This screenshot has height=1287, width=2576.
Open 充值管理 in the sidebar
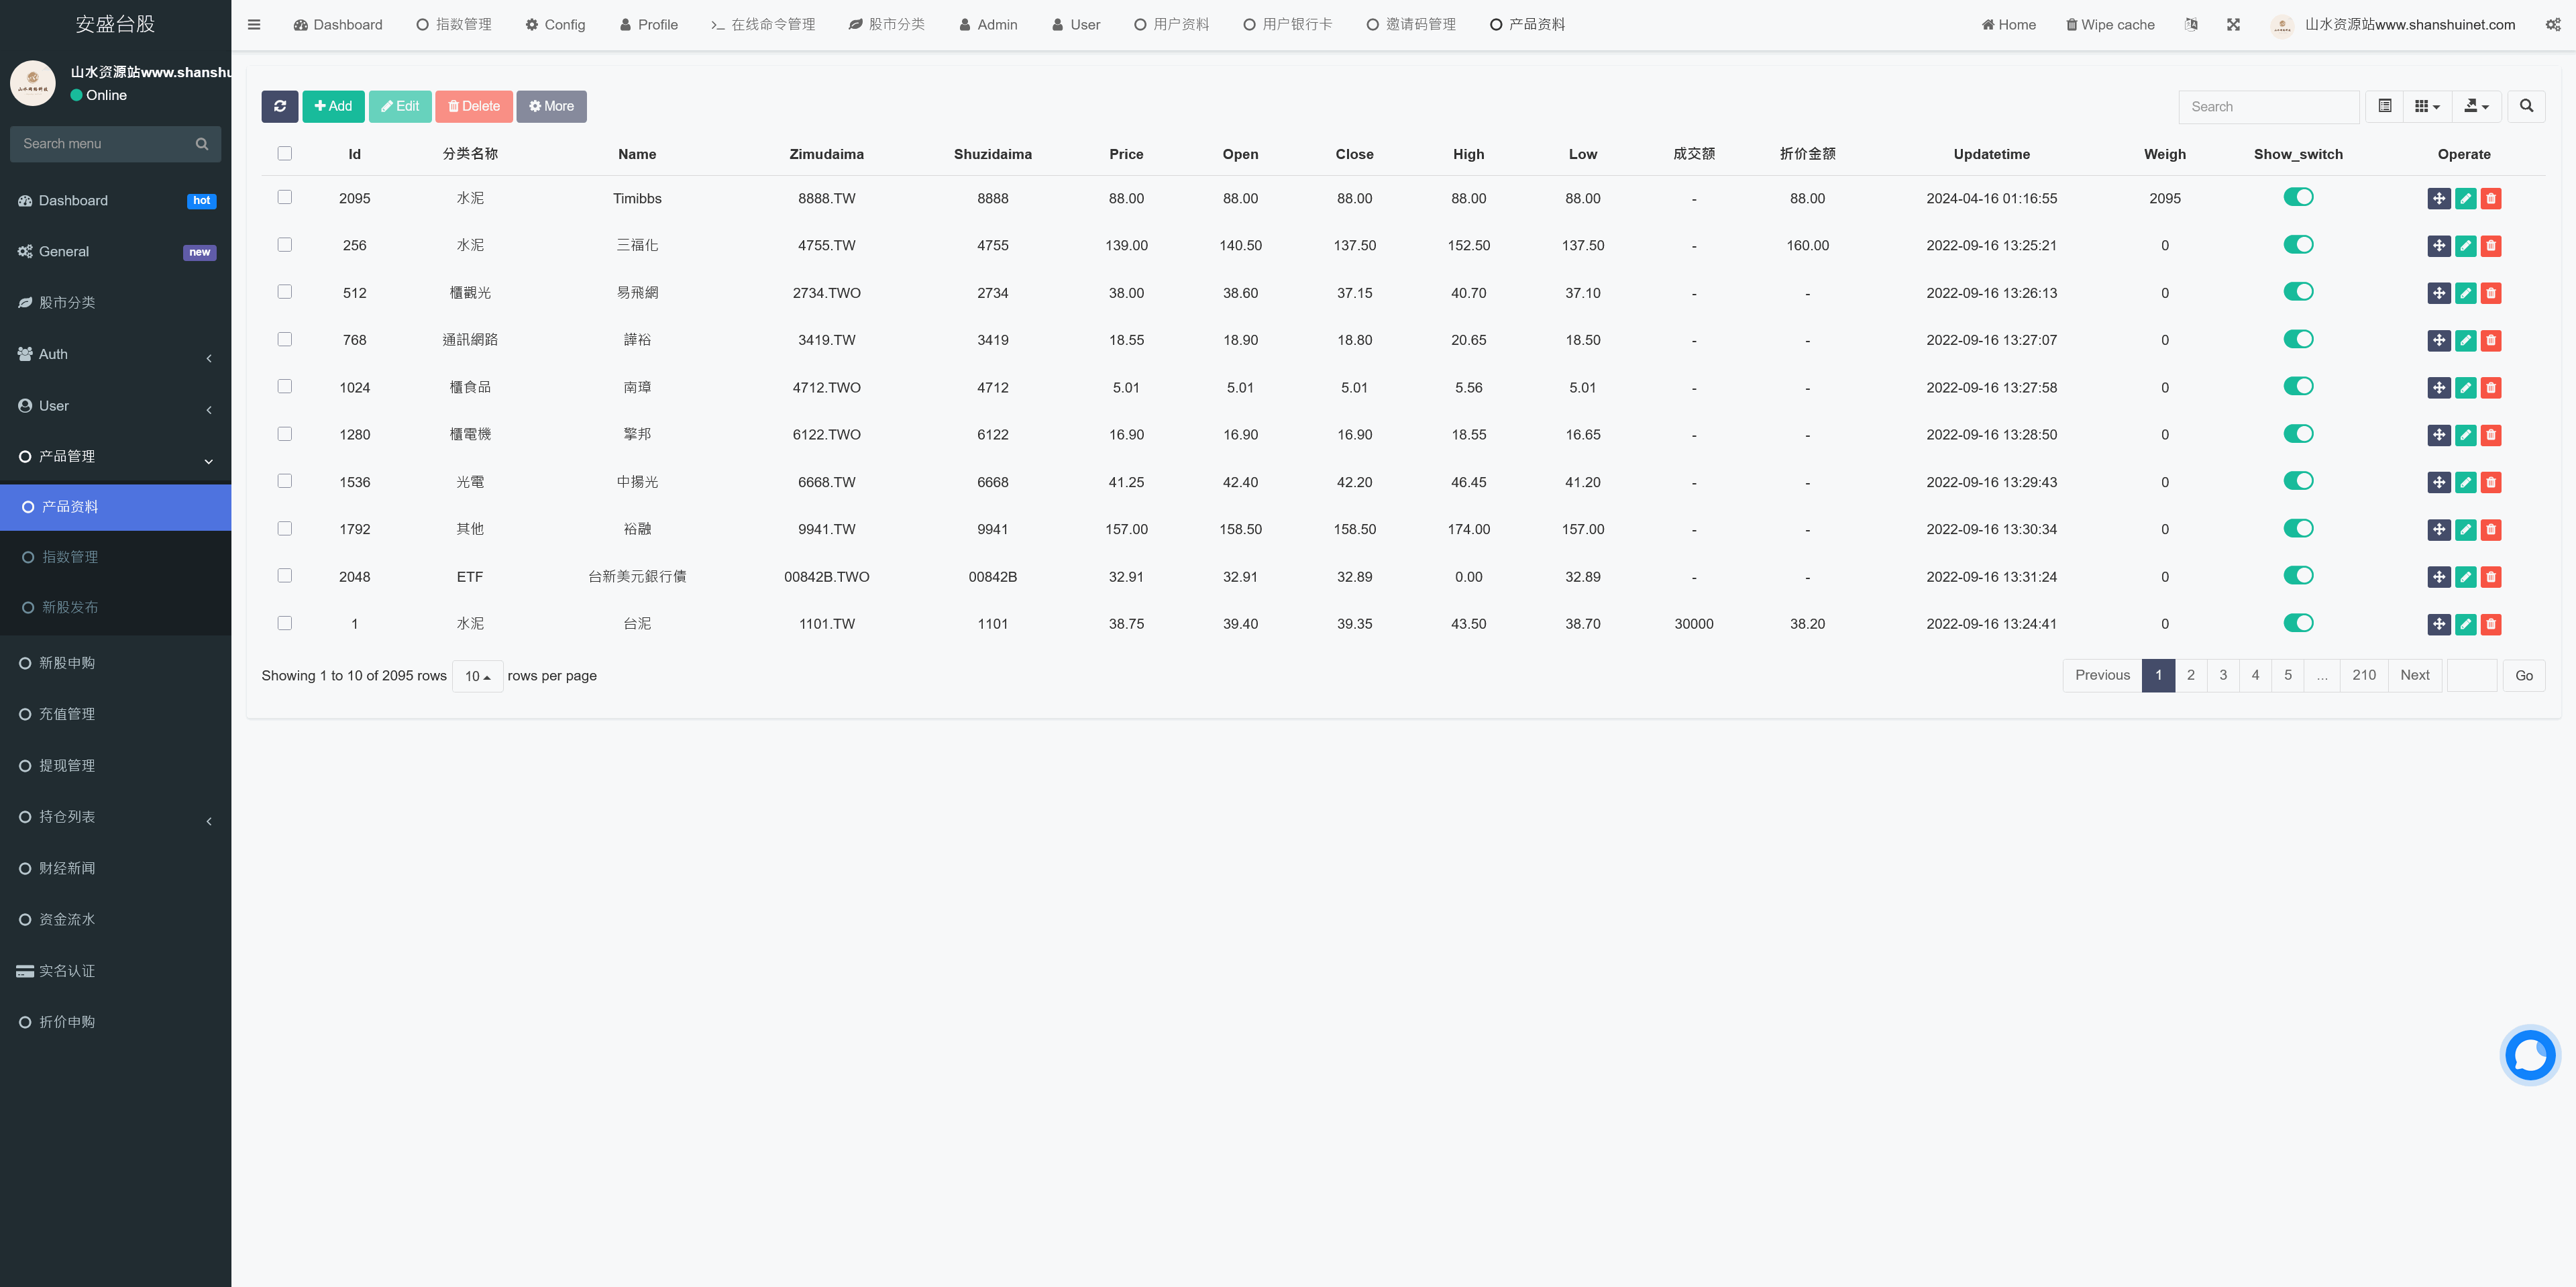(67, 714)
